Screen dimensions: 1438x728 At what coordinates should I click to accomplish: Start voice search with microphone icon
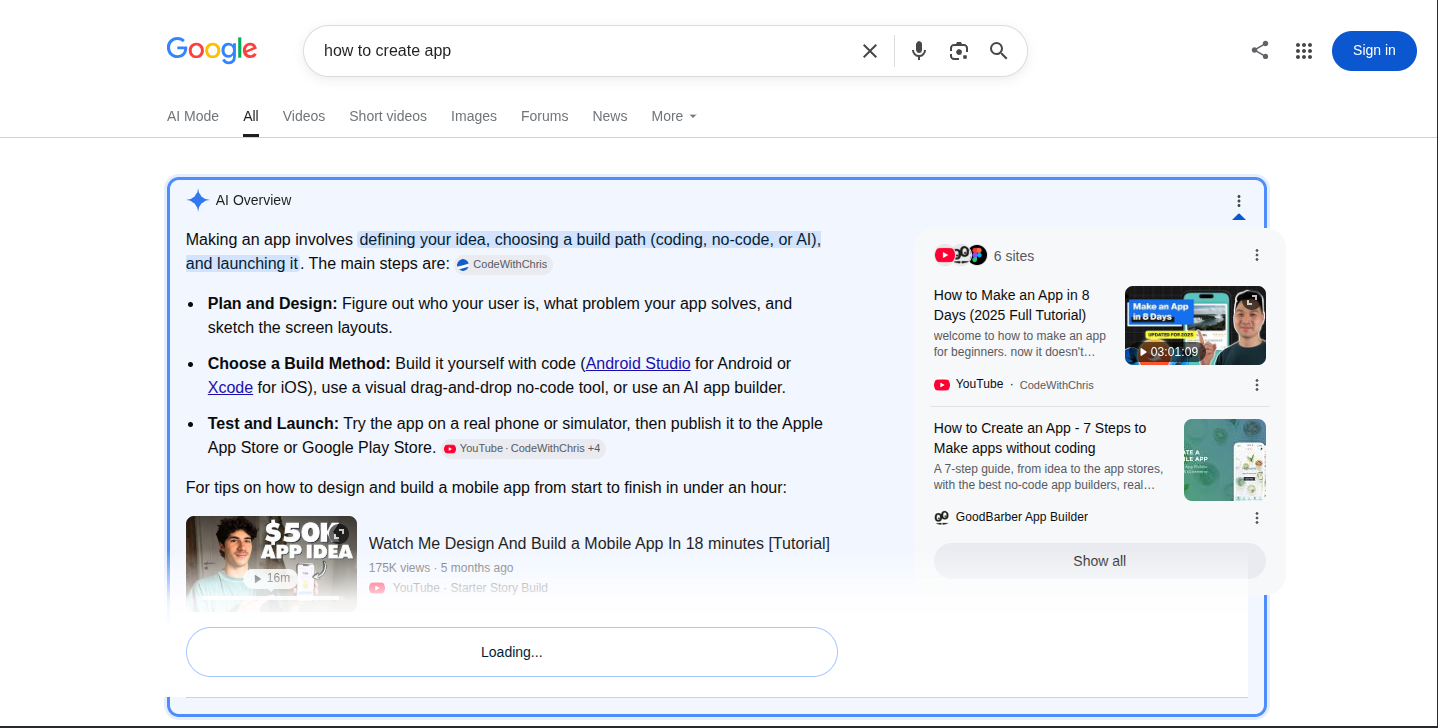coord(919,51)
